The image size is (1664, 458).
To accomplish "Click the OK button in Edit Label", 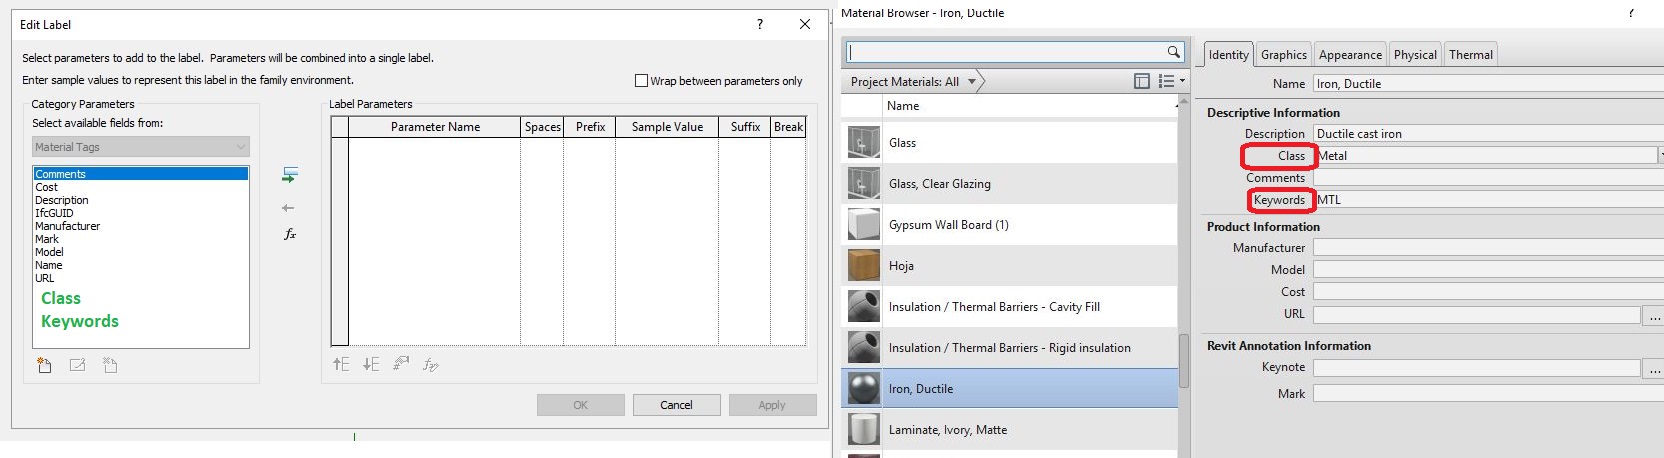I will coord(580,405).
